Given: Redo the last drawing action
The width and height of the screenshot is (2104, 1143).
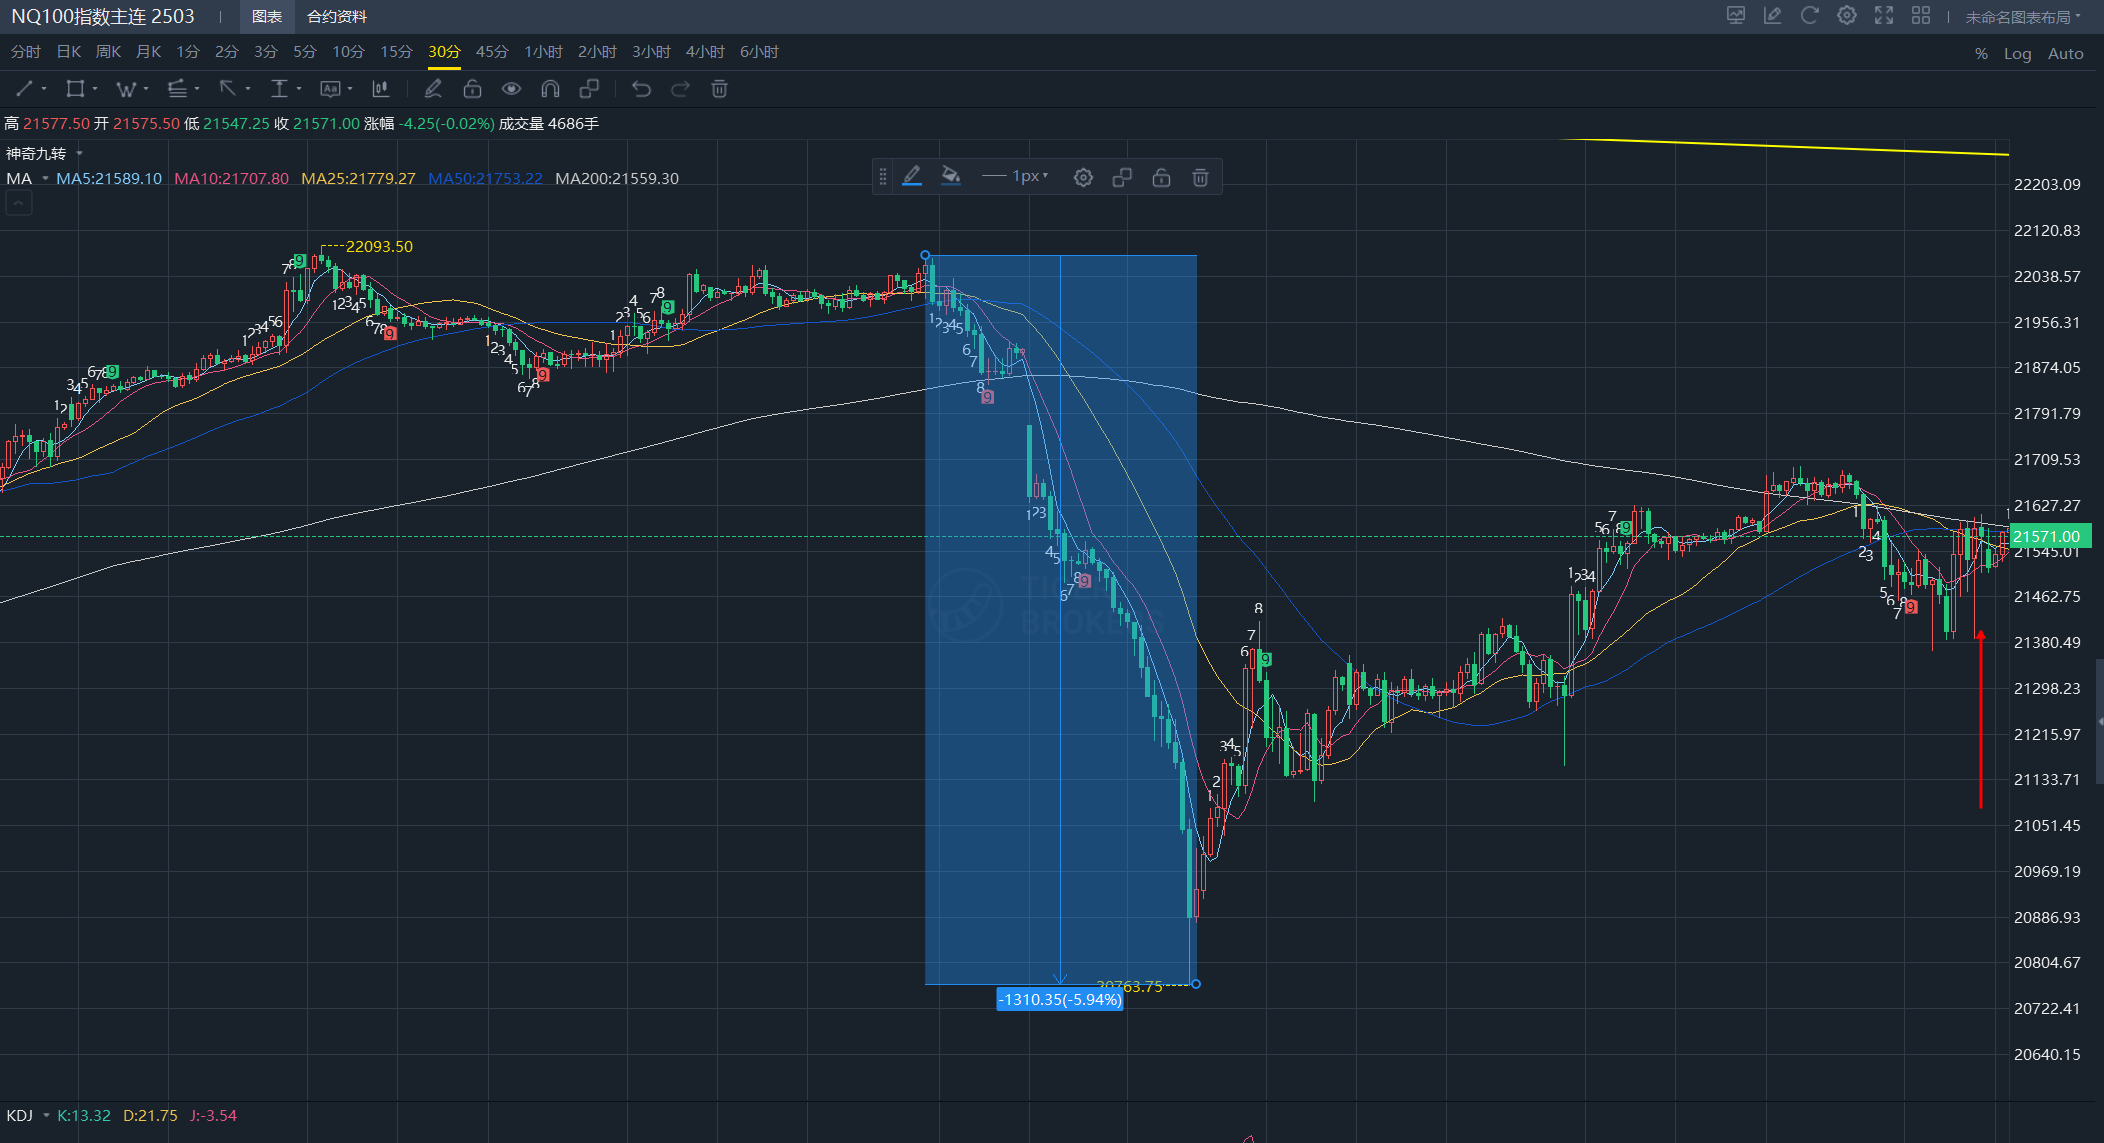Looking at the screenshot, I should click(681, 89).
